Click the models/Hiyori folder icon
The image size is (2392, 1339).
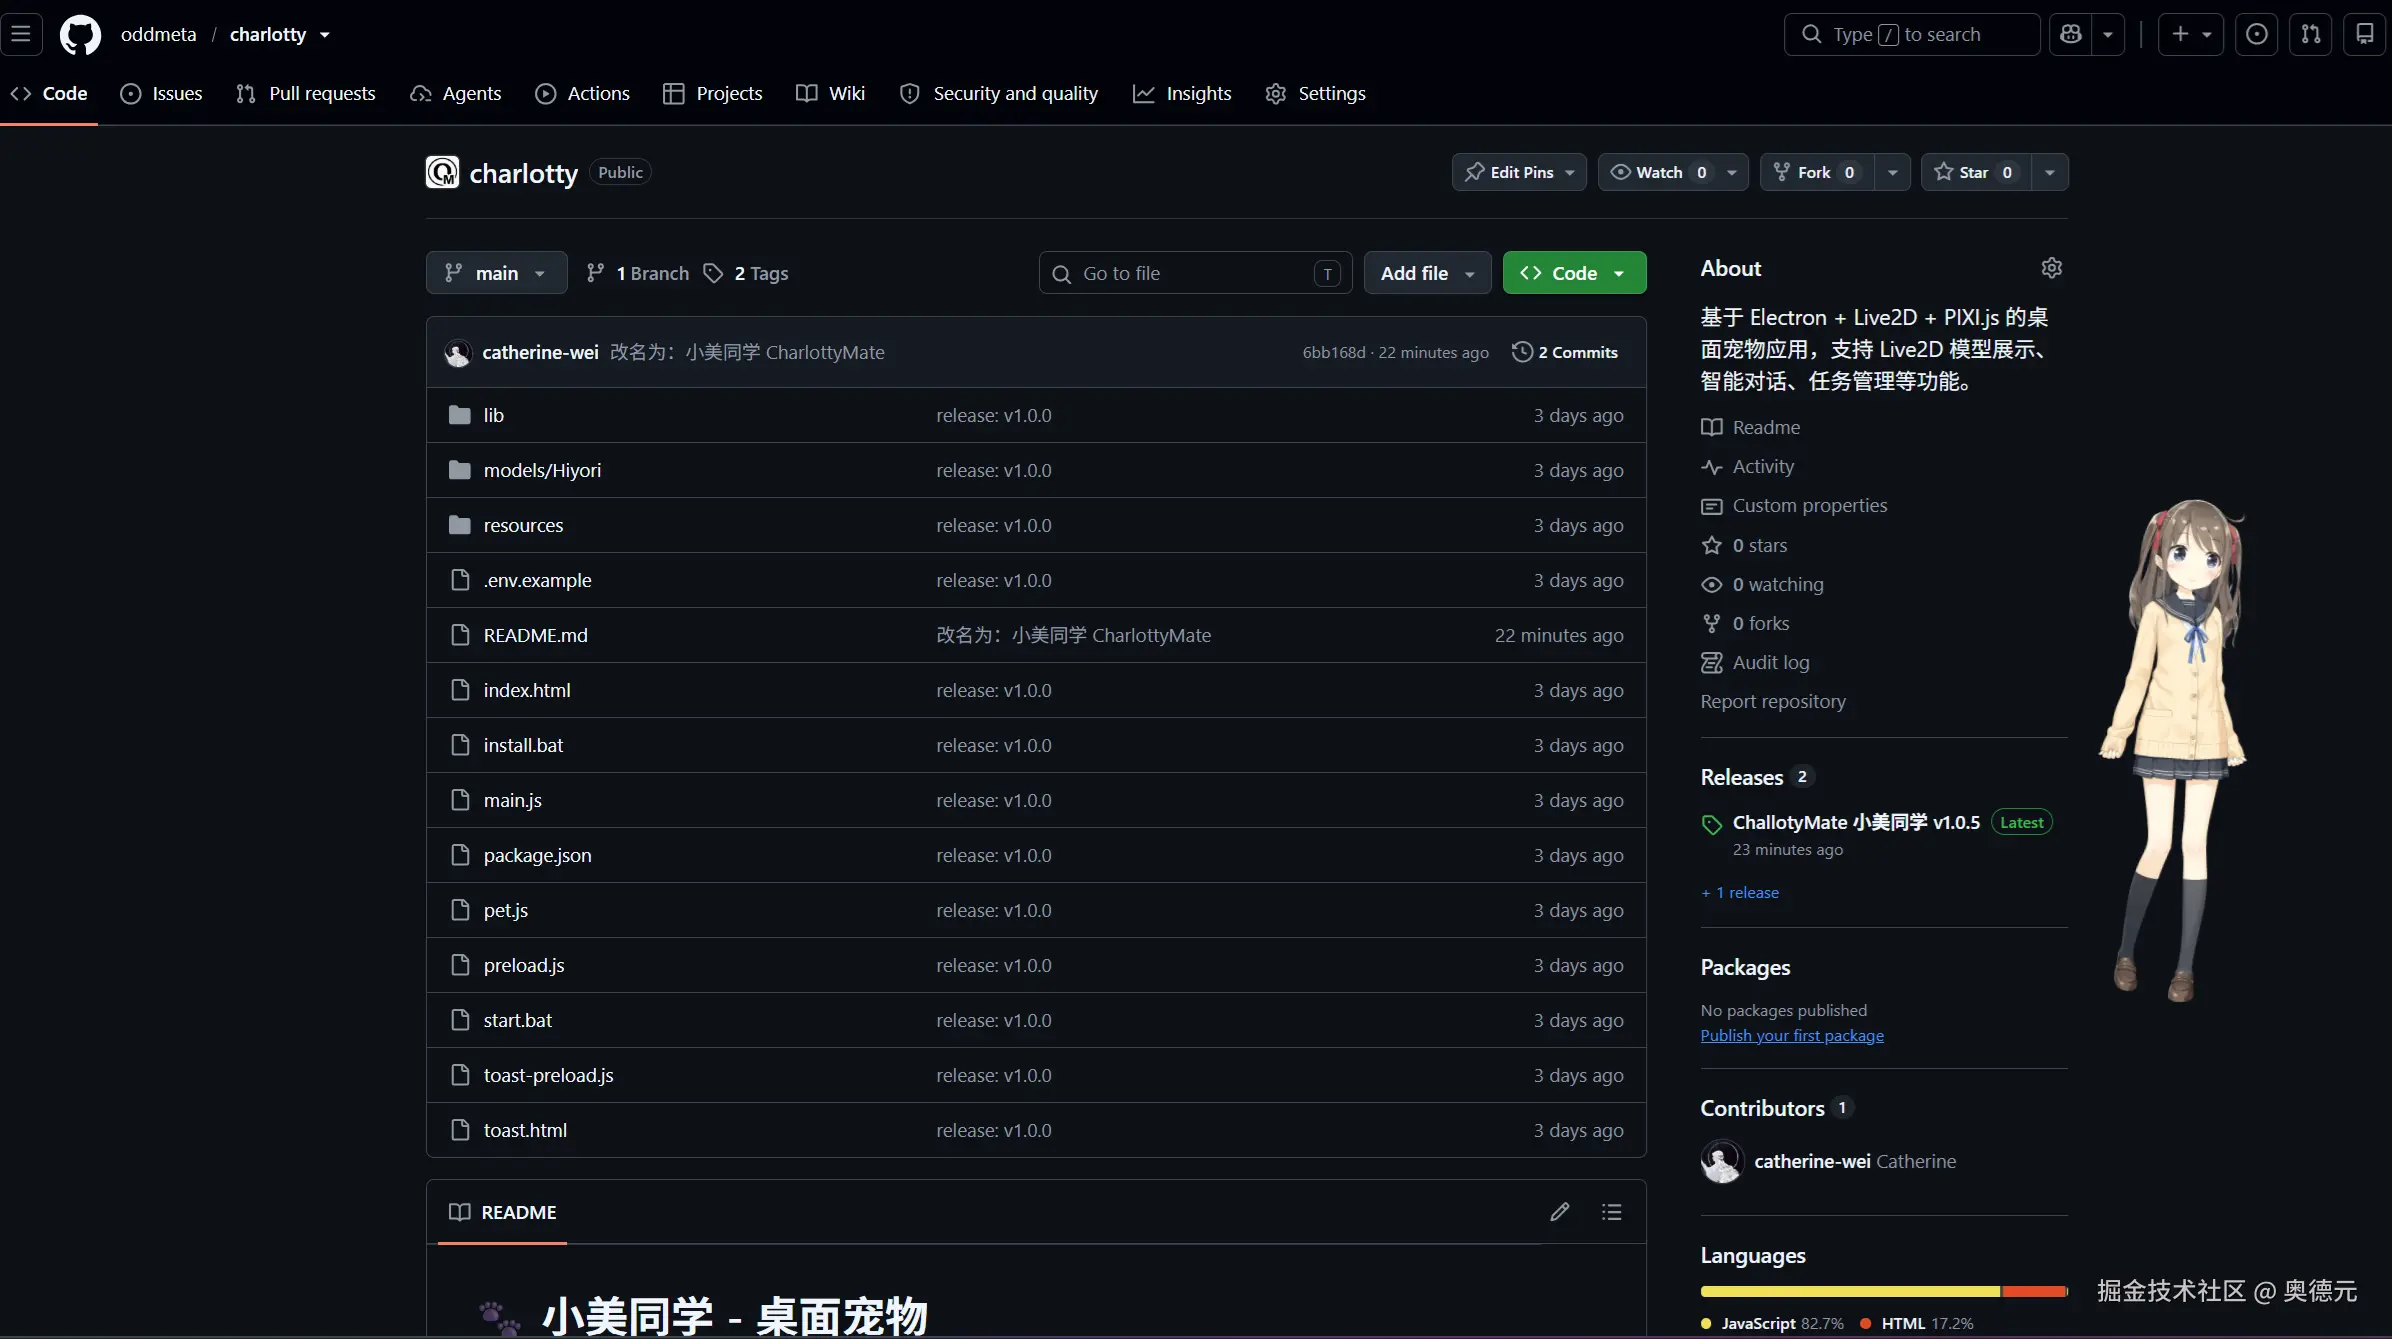click(x=460, y=470)
